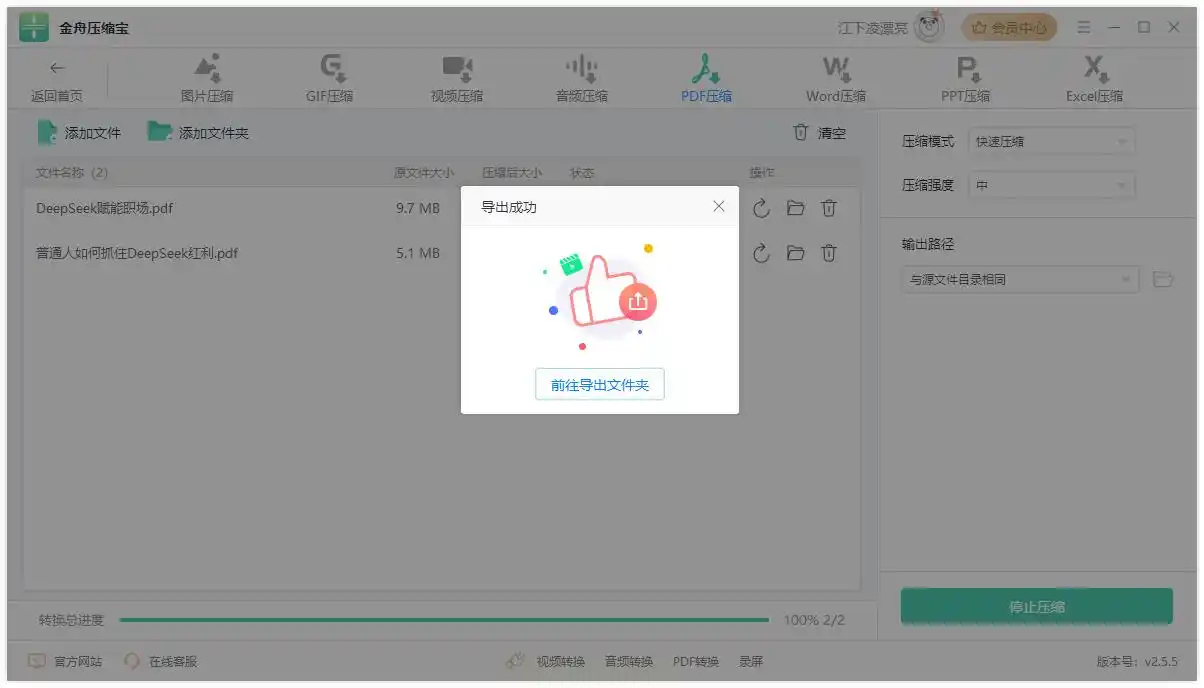
Task: Open the PPT压缩 tool
Action: [966, 79]
